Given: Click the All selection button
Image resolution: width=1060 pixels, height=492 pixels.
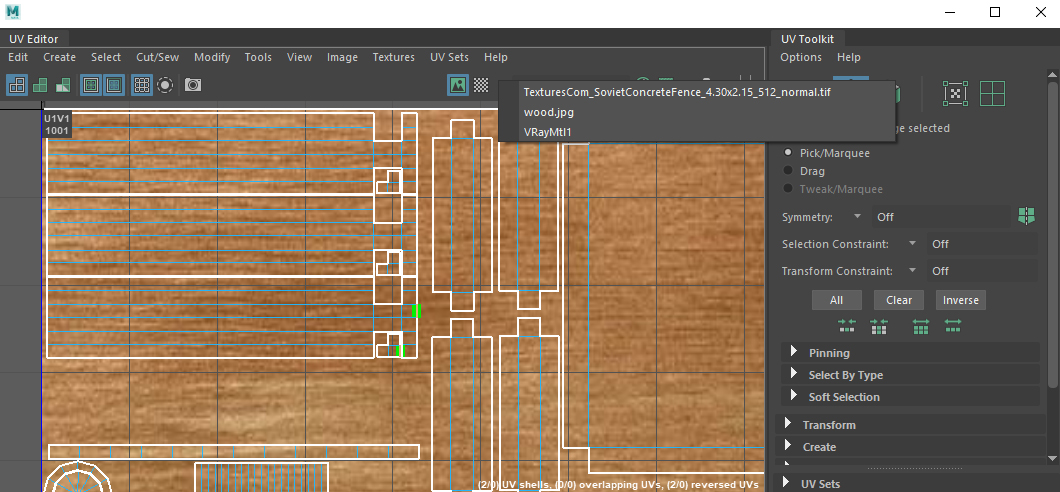Looking at the screenshot, I should coord(837,300).
